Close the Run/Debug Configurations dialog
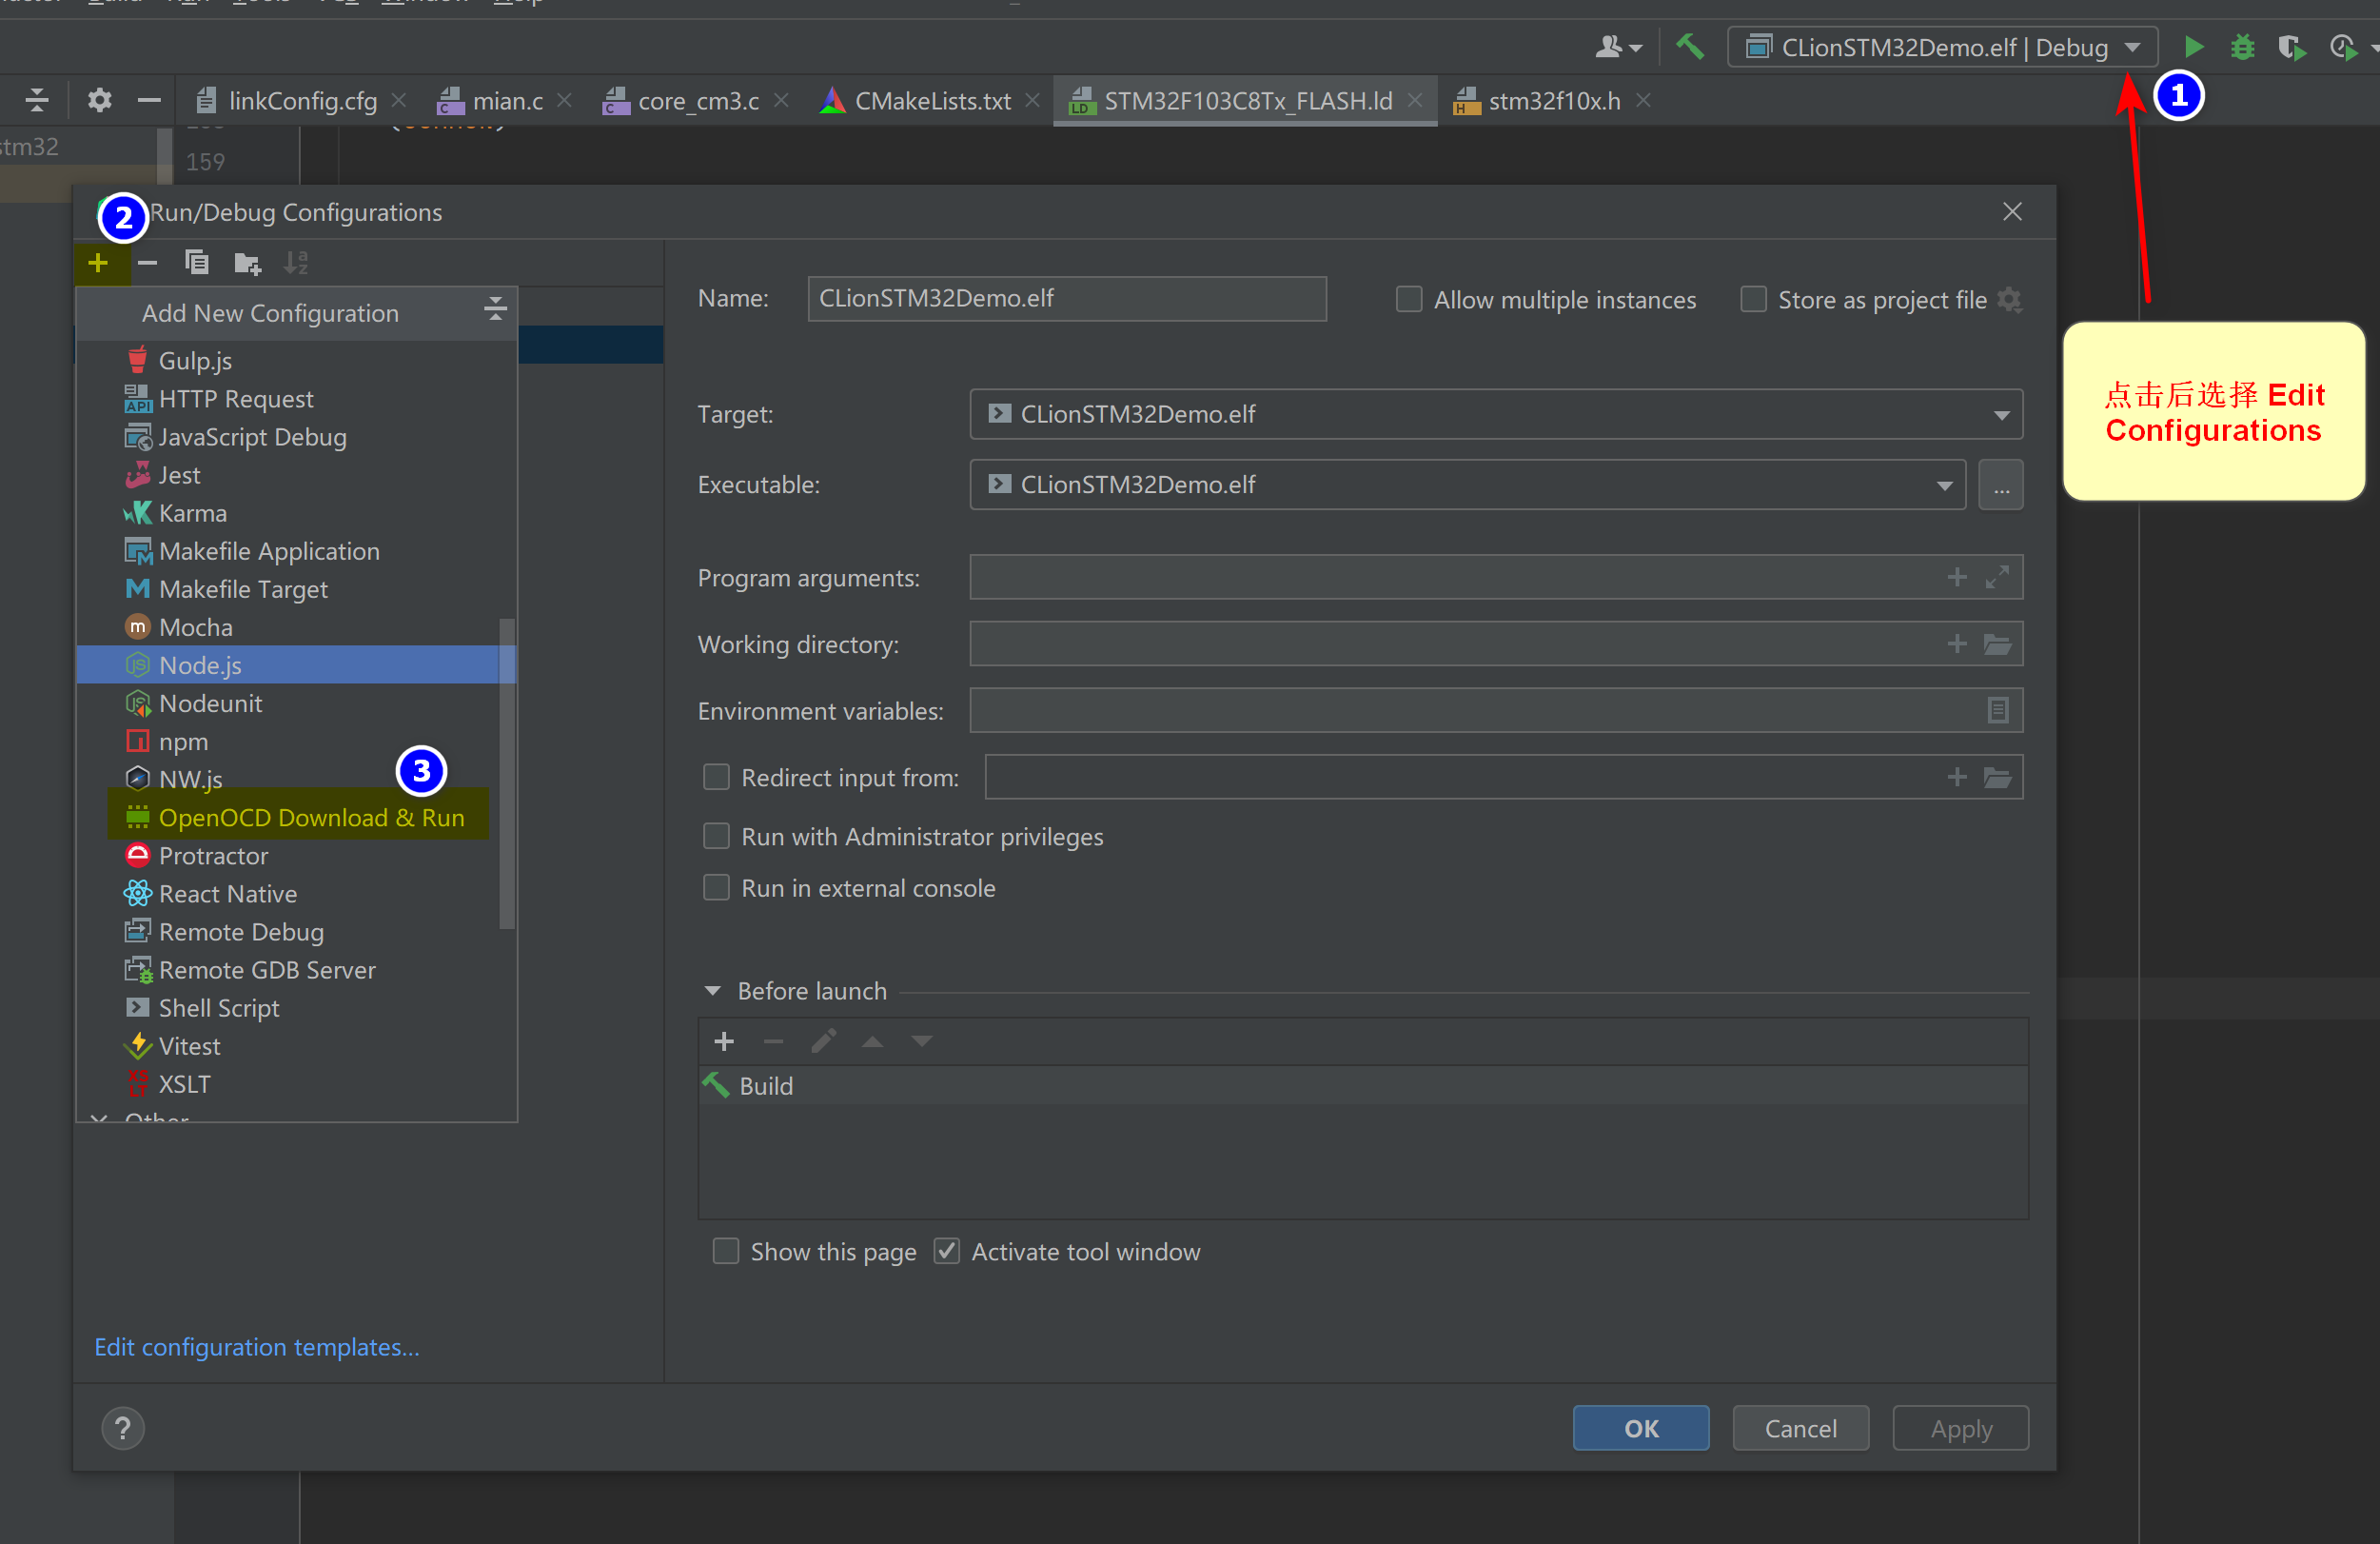 click(x=2012, y=212)
